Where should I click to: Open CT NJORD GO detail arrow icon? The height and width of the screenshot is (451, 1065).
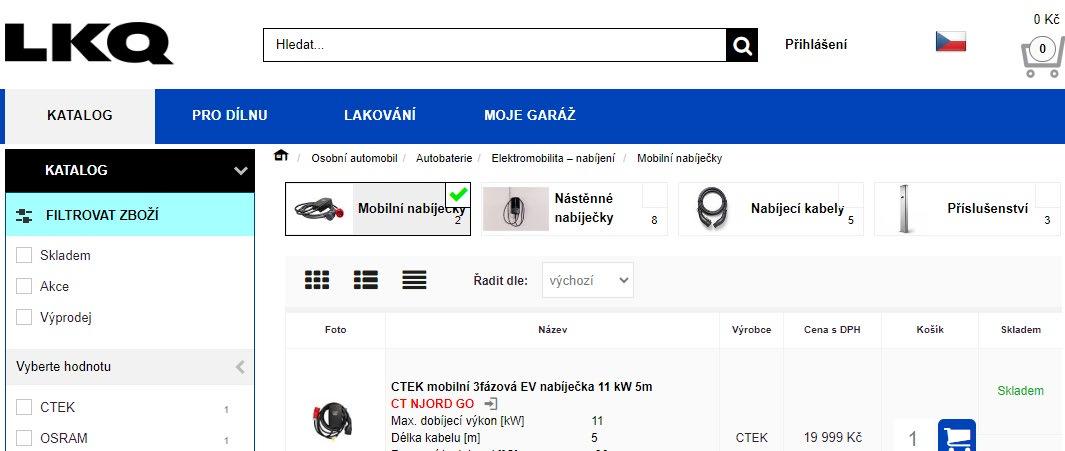(490, 404)
